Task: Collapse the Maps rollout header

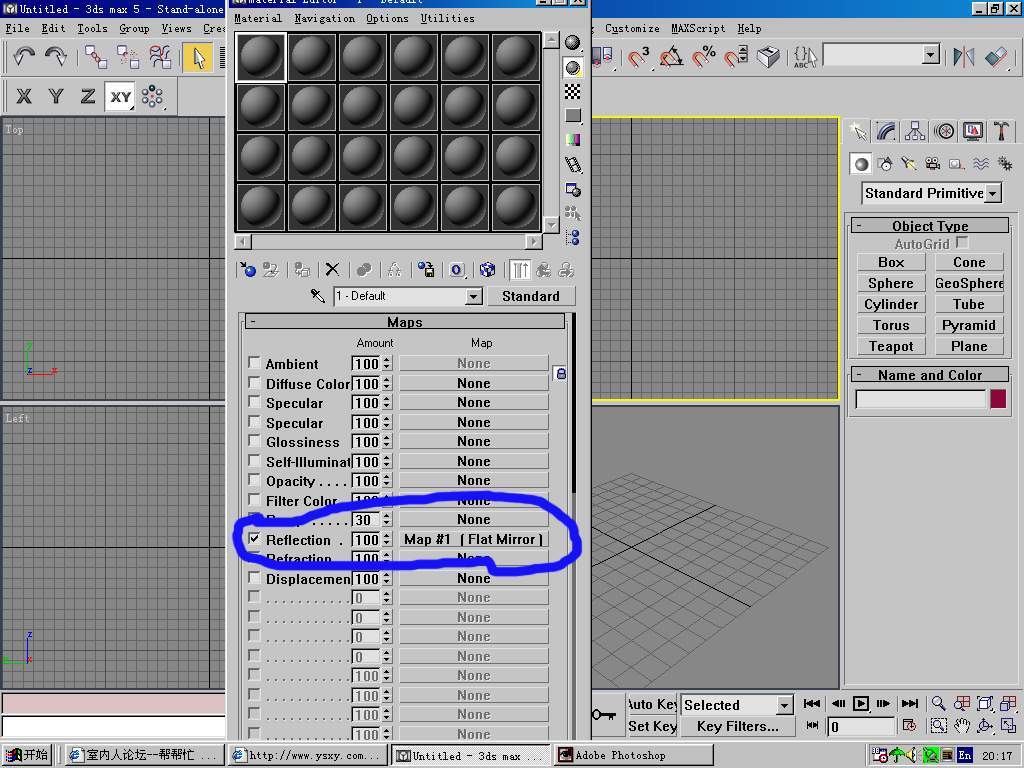Action: coord(405,321)
